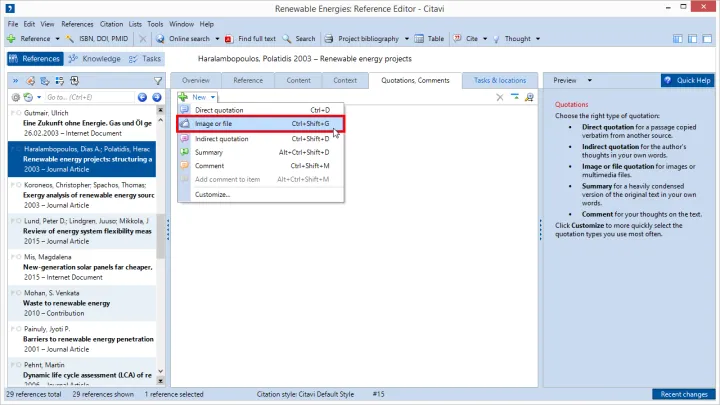Screen dimensions: 720x405
Task: Select the Gutmair, Ulrich reference
Action: point(82,123)
